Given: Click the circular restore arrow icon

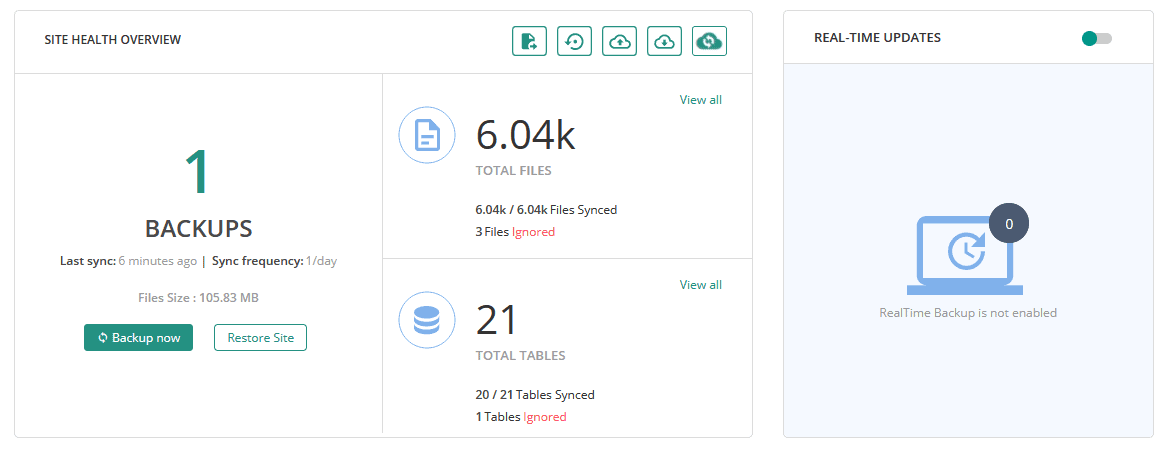Looking at the screenshot, I should click(x=574, y=41).
